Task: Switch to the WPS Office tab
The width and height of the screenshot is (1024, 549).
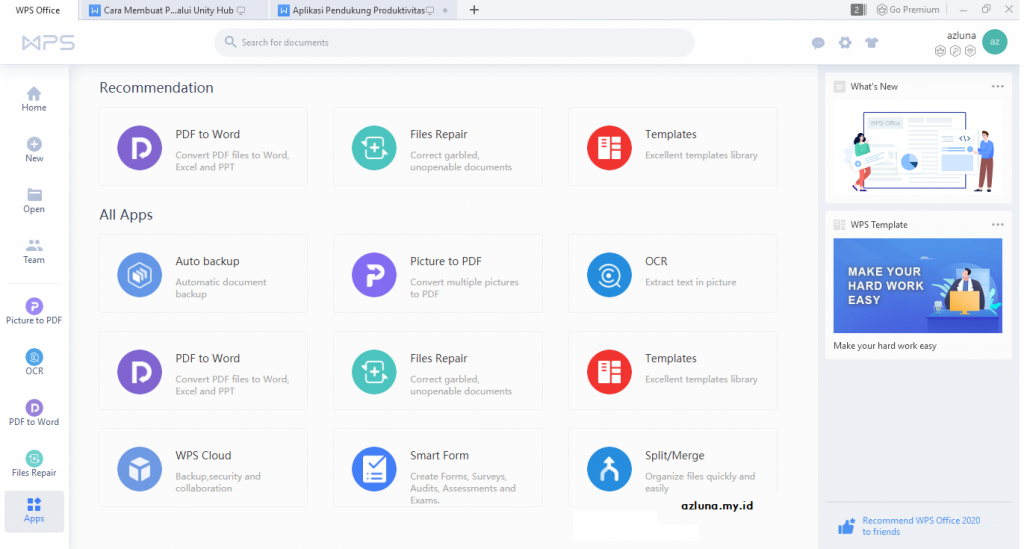Action: click(38, 10)
